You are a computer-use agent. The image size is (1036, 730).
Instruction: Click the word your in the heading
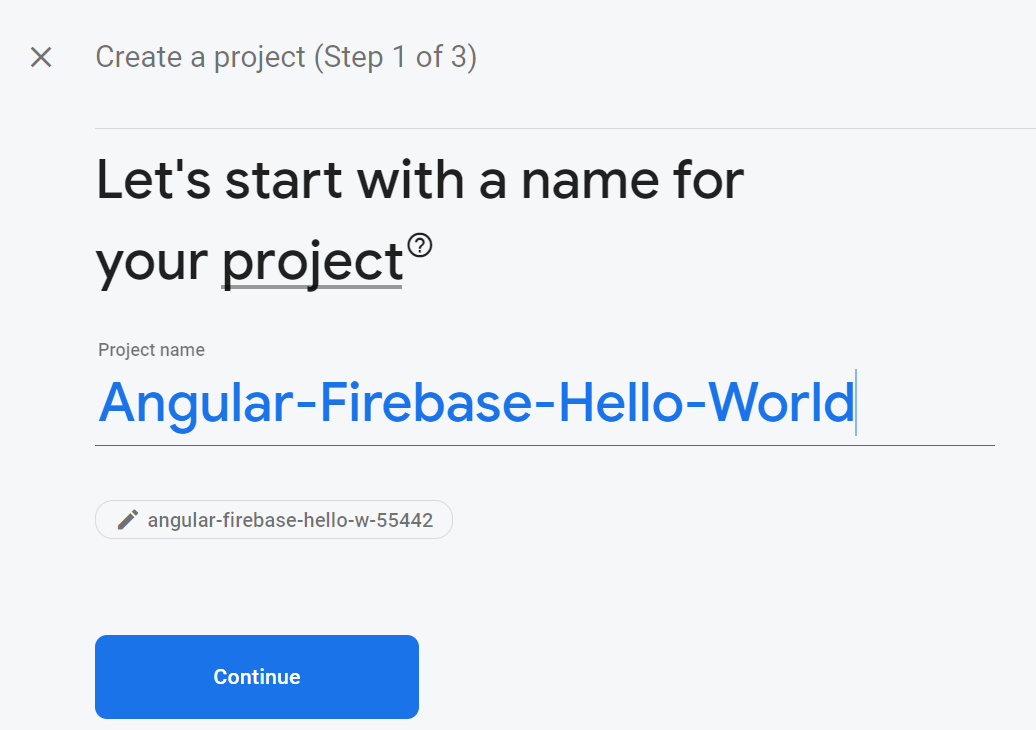point(152,264)
